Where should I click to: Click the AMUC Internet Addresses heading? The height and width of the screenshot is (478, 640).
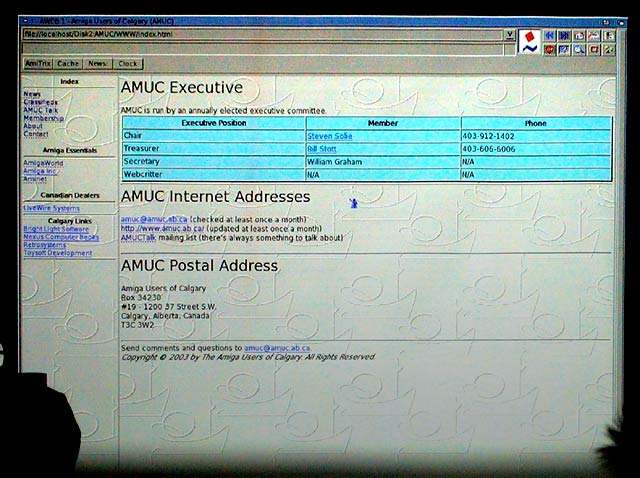point(216,197)
